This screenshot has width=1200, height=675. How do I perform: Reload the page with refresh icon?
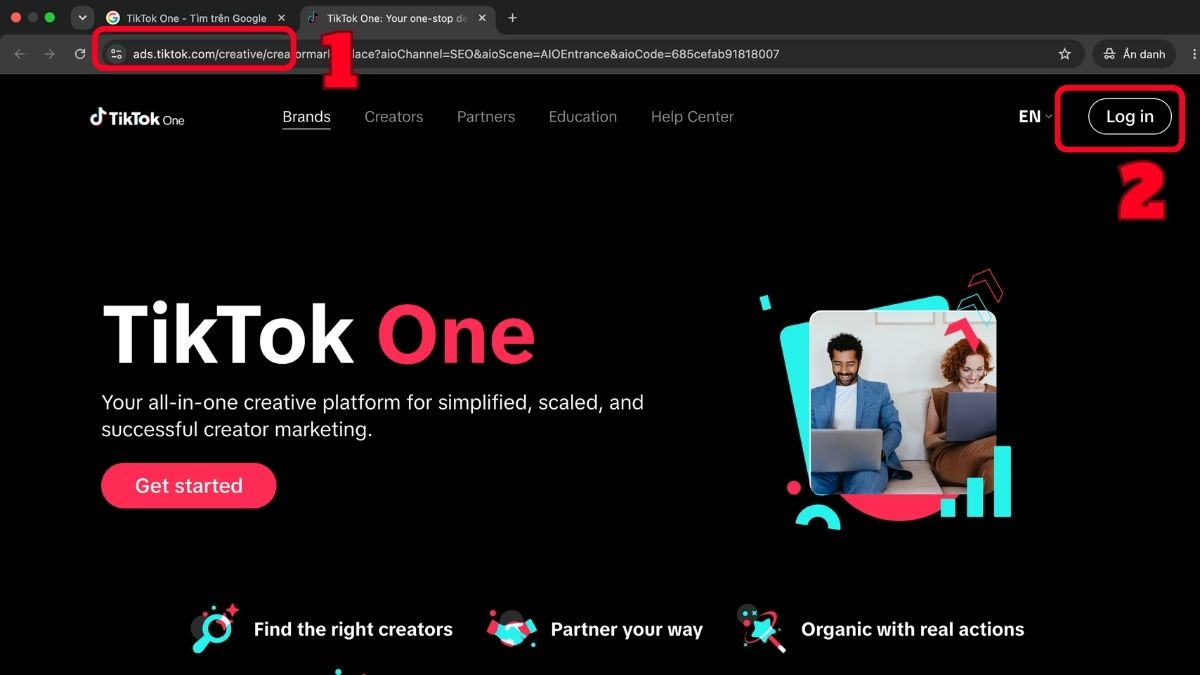[x=80, y=54]
